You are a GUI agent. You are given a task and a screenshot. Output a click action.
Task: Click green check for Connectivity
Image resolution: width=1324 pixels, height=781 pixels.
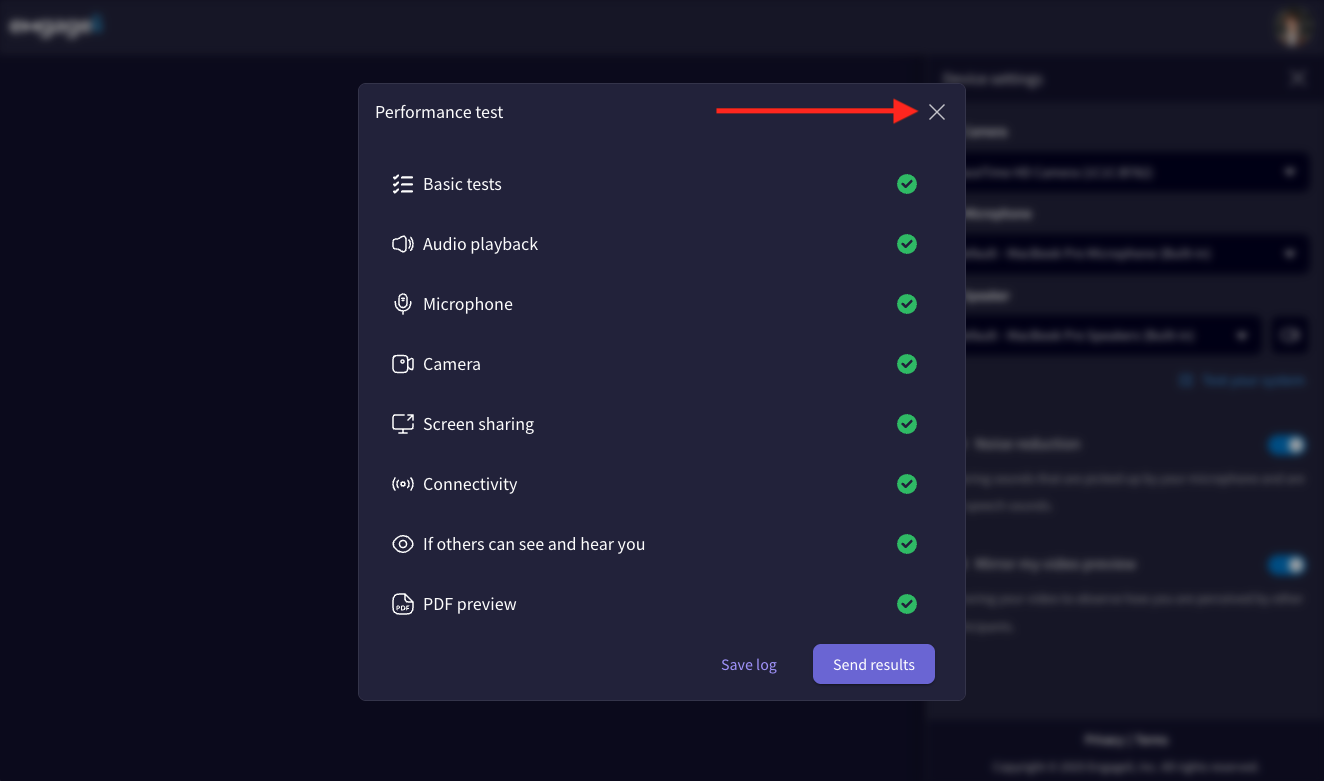(x=907, y=484)
